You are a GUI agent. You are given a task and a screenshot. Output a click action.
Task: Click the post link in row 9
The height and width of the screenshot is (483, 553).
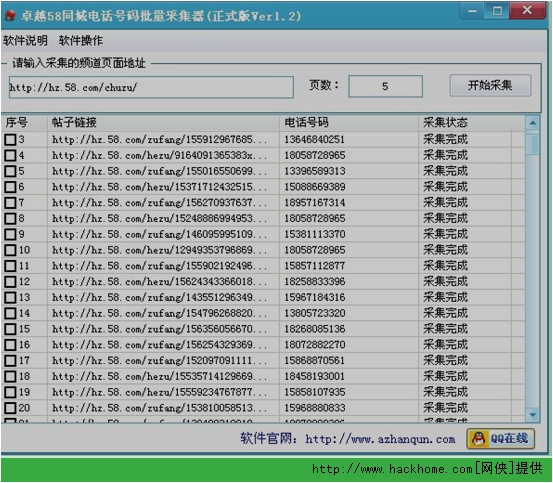tap(159, 234)
